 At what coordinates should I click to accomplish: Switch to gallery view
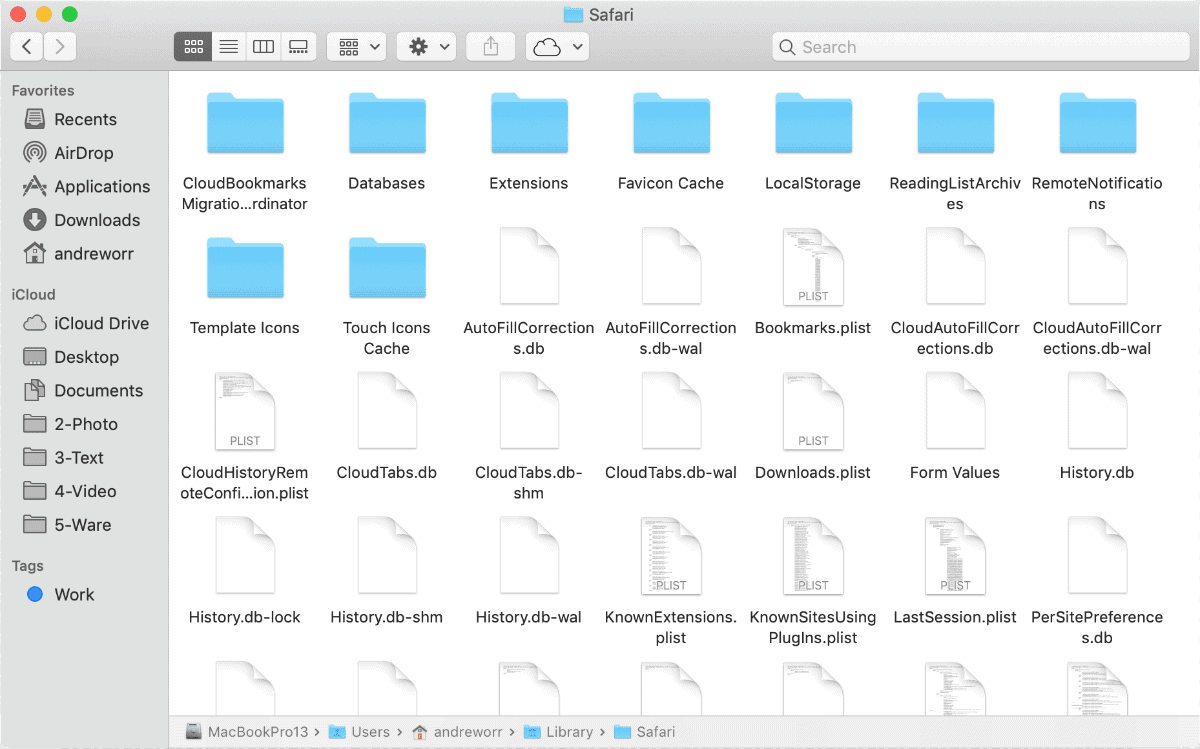coord(298,47)
